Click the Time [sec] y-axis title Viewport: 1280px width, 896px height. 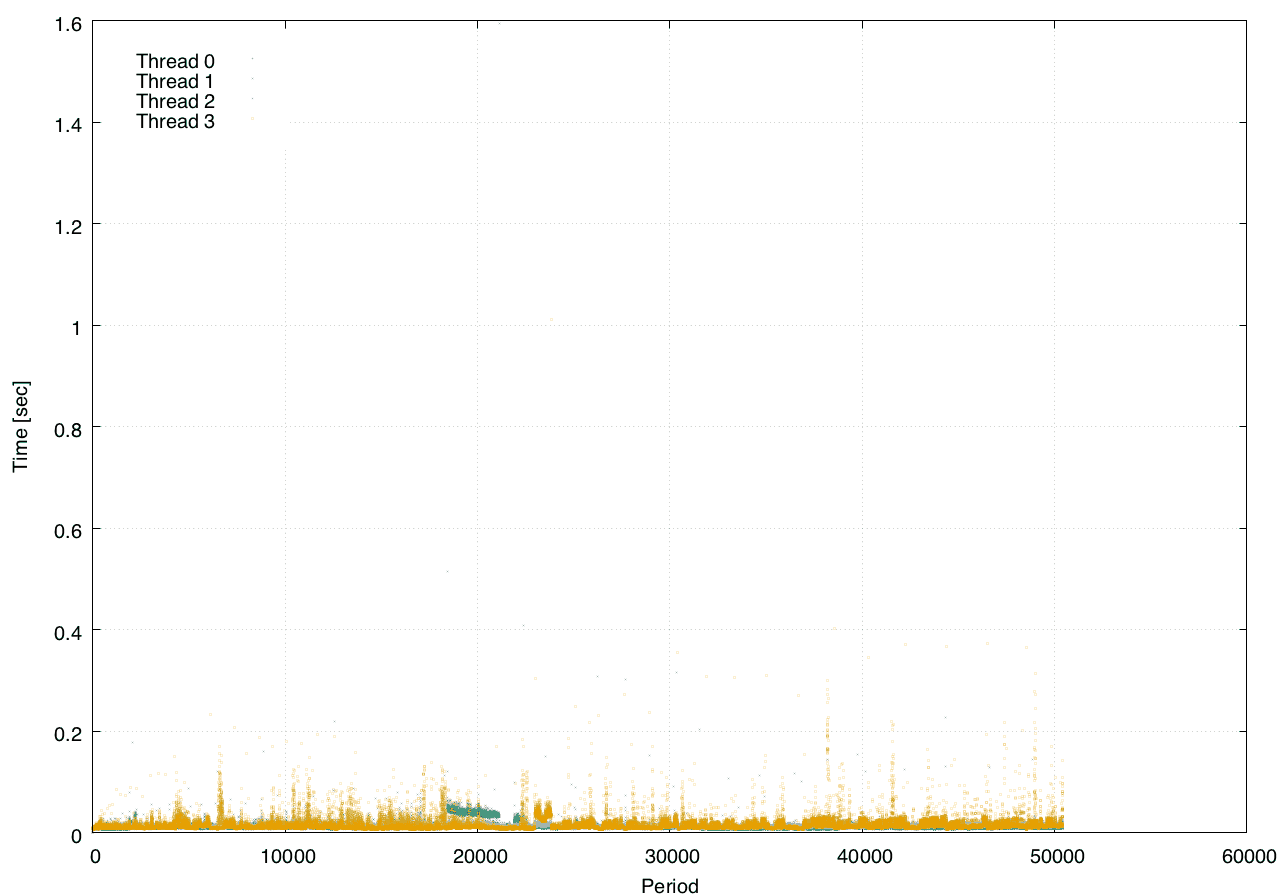pos(20,426)
